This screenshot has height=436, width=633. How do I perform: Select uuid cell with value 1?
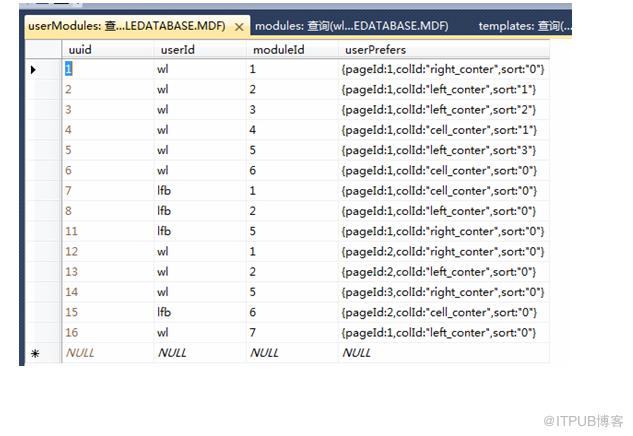108,69
